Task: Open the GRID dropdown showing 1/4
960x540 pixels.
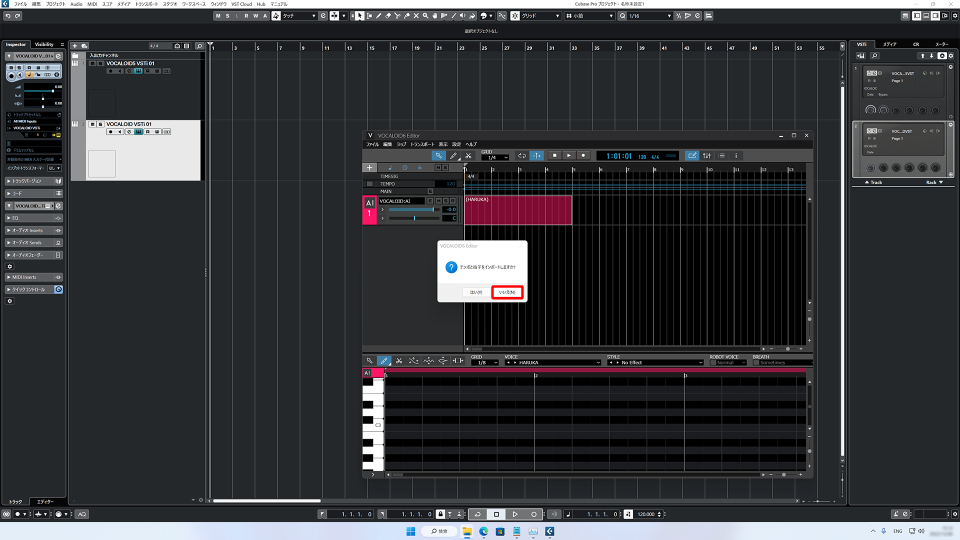Action: [x=493, y=157]
